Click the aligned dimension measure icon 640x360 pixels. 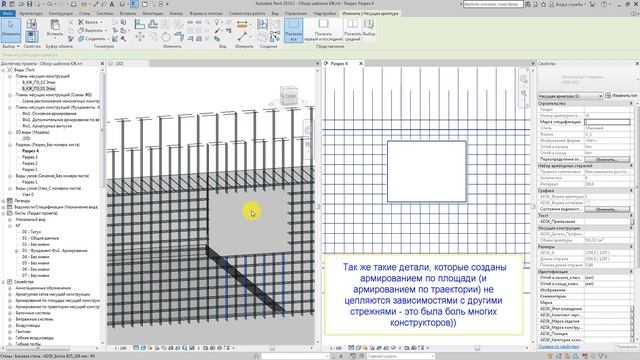pyautogui.click(x=242, y=24)
